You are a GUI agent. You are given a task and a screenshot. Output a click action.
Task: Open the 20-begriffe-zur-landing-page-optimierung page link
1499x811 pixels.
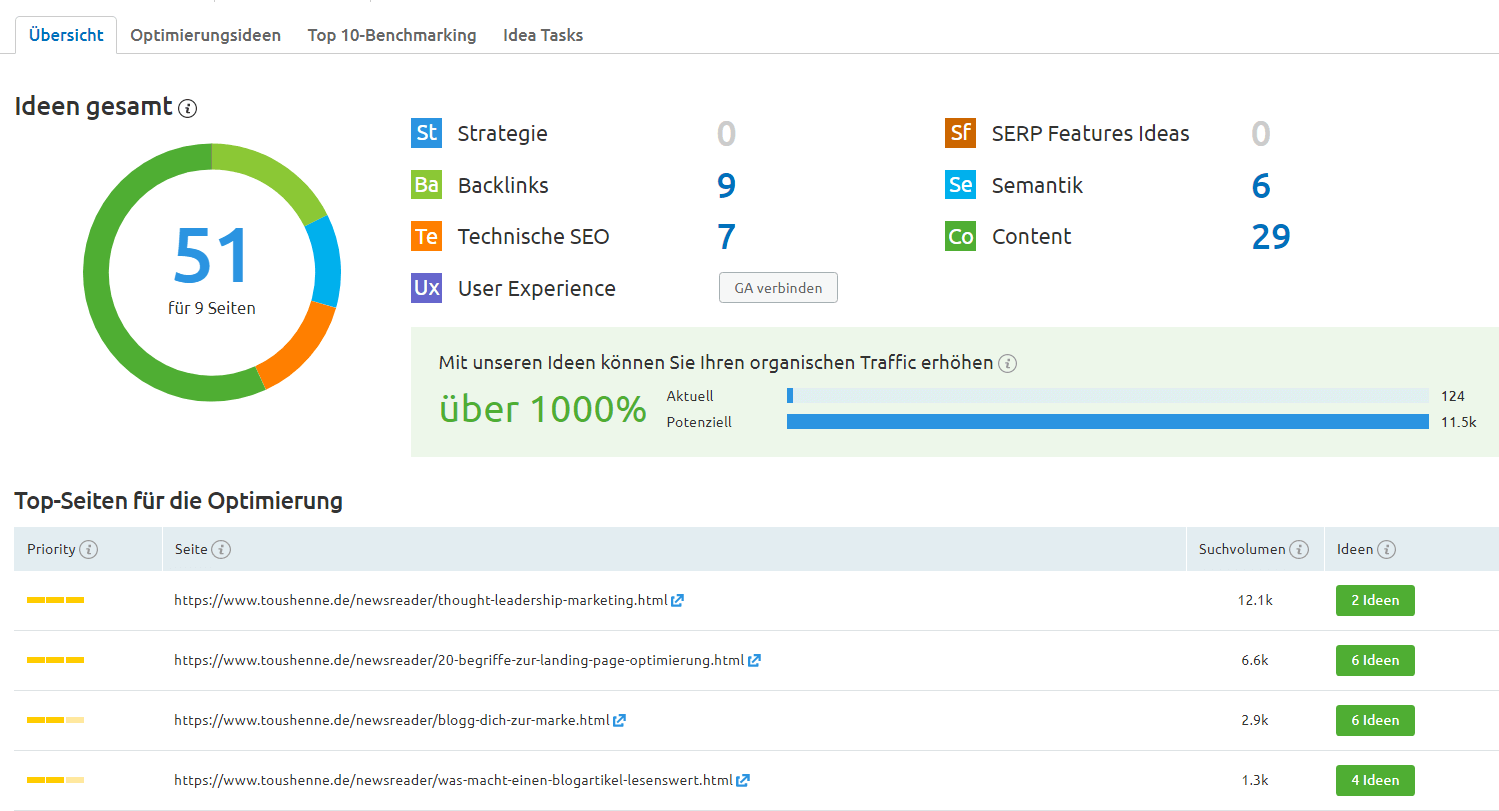pos(458,660)
